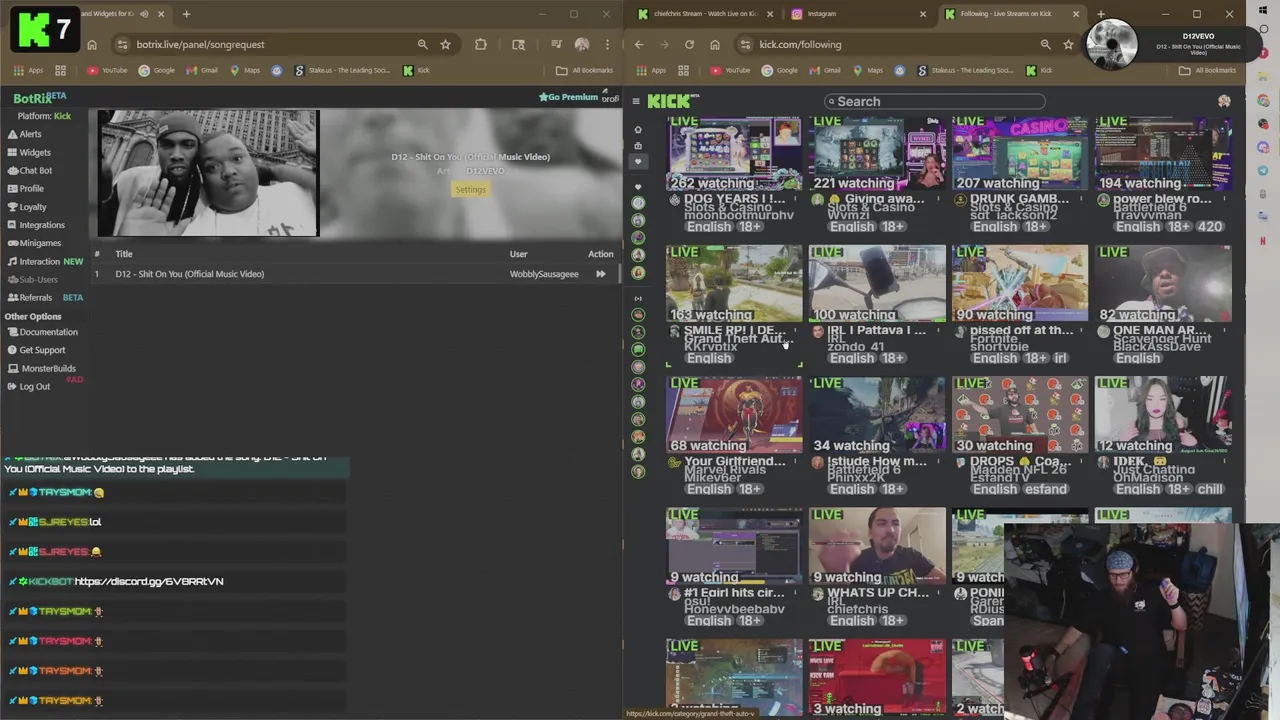Open Alerts in BotRix sidebar
Viewport: 1280px width, 720px height.
[24, 134]
